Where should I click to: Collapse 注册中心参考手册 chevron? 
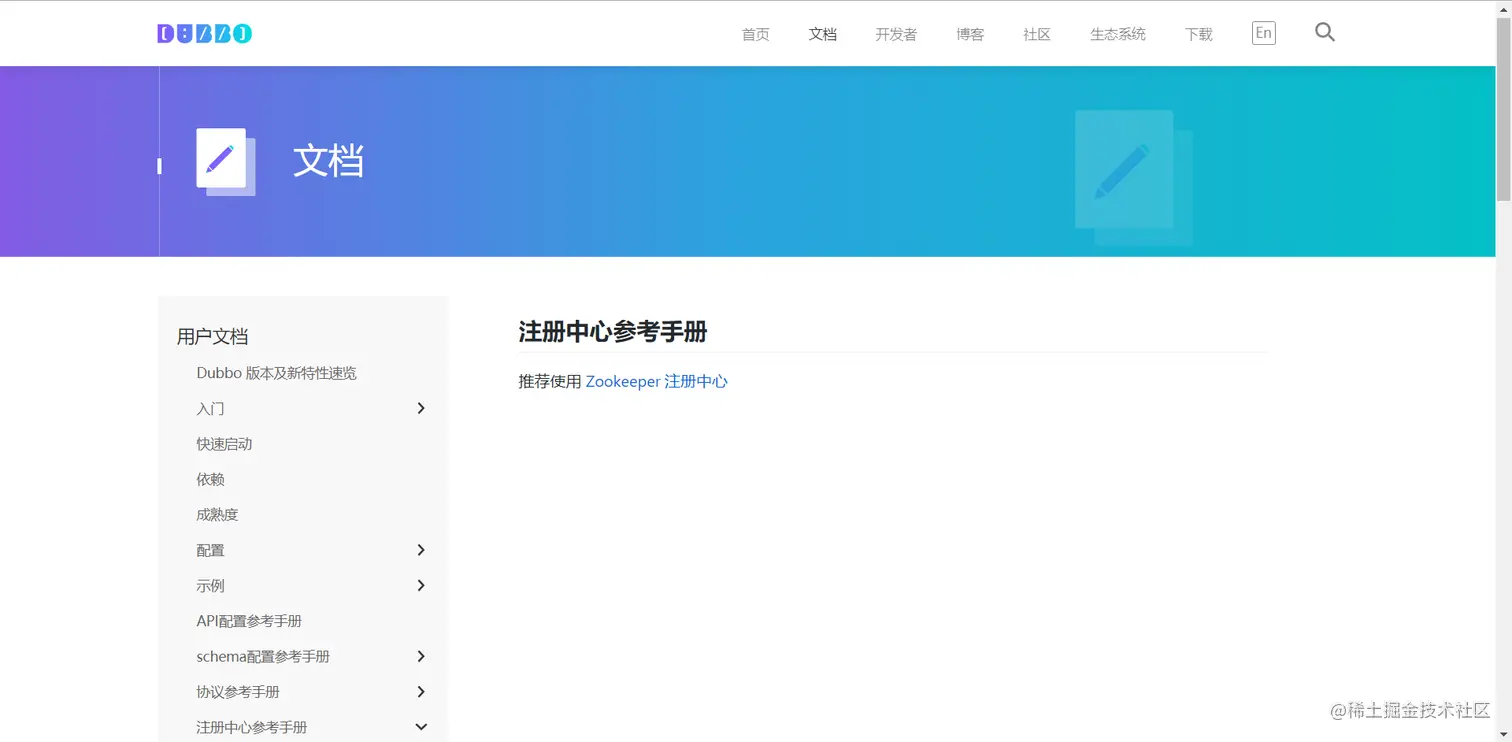[x=421, y=727]
